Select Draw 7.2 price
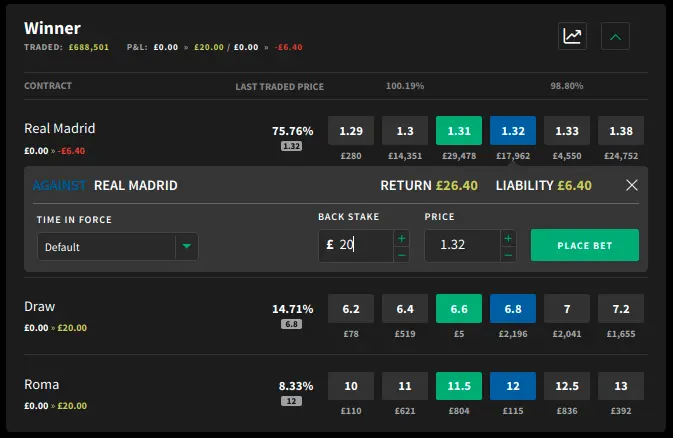 click(x=621, y=309)
